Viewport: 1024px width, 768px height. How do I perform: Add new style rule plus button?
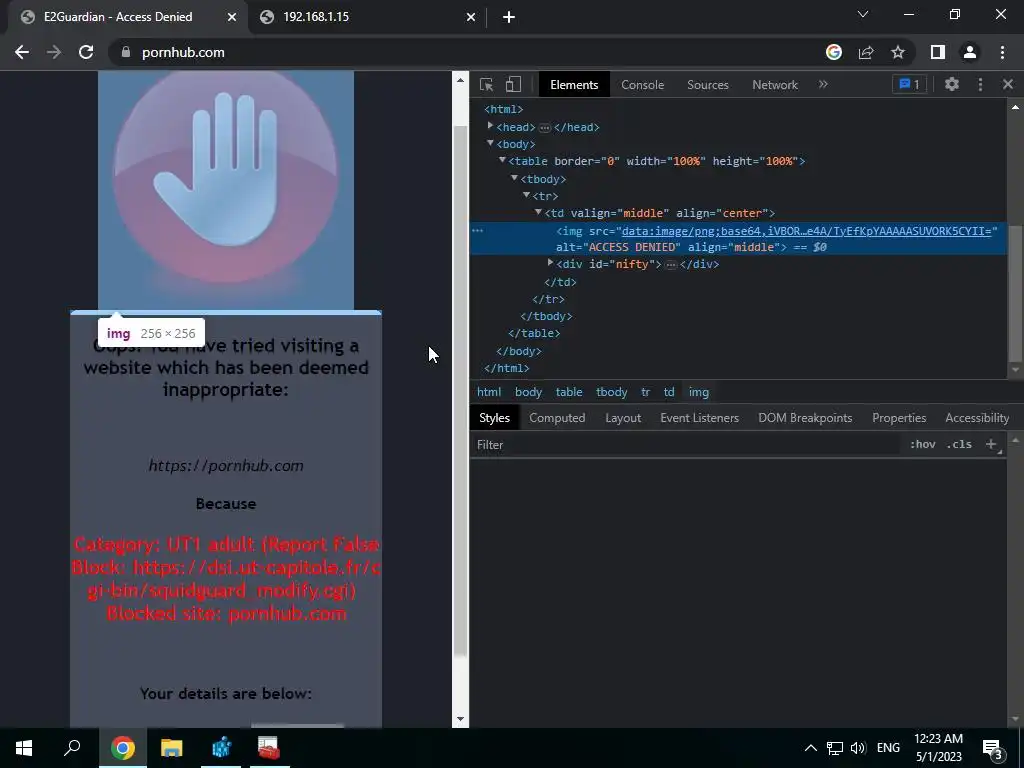coord(991,444)
